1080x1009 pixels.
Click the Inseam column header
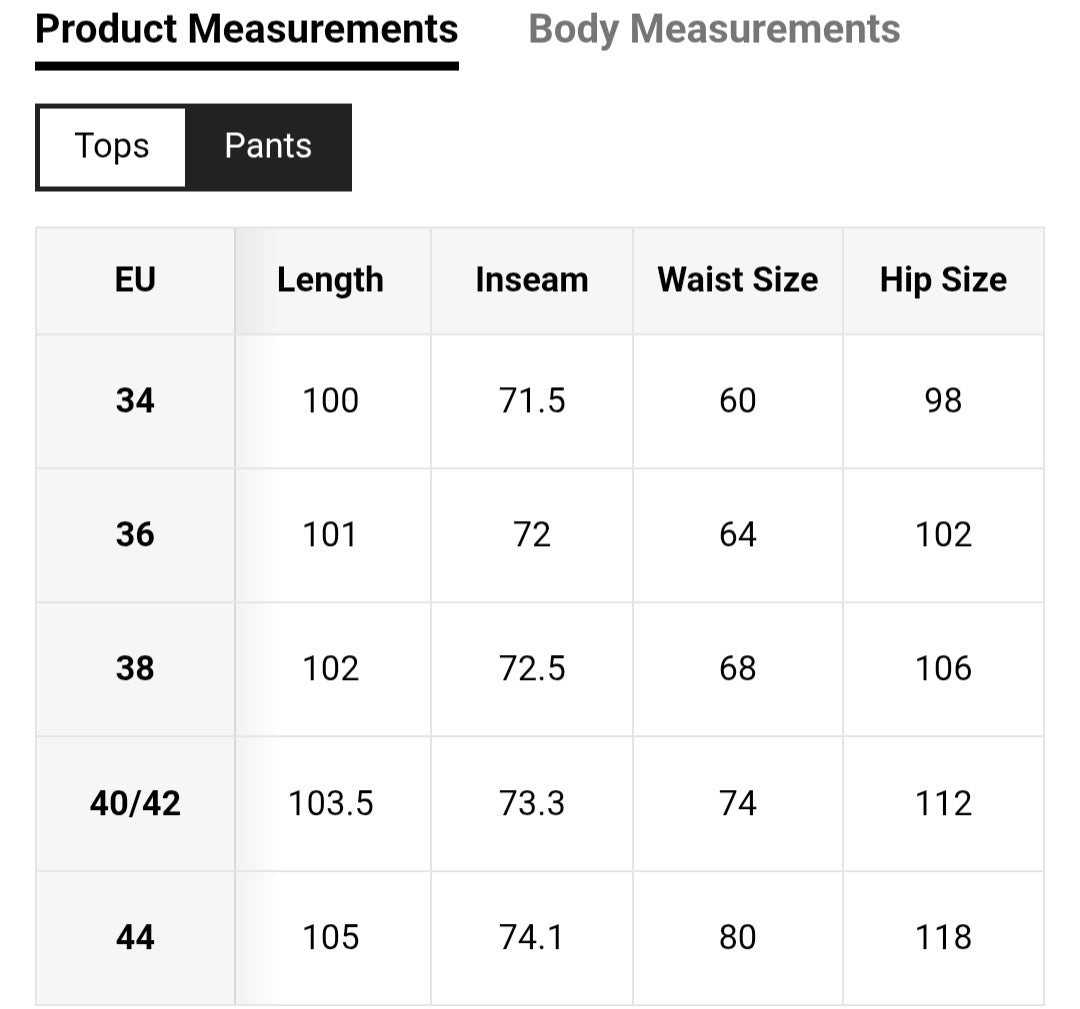[532, 280]
